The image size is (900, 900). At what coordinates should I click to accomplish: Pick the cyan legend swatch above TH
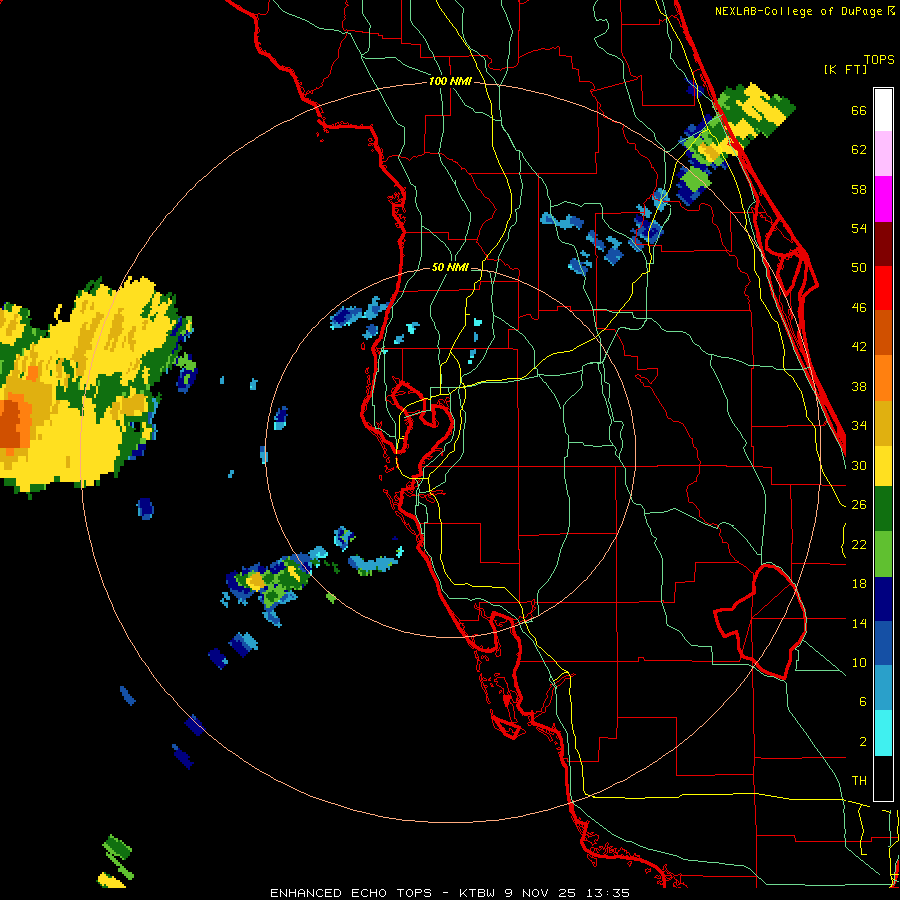883,734
